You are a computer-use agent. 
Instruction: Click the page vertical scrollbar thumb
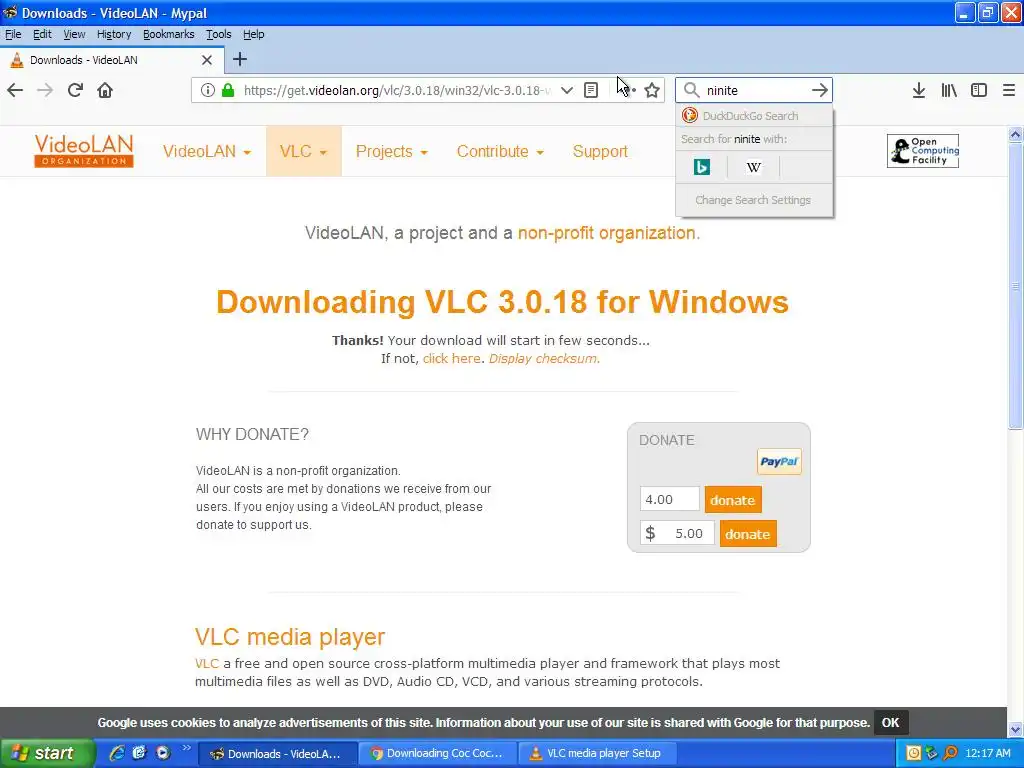[1015, 286]
